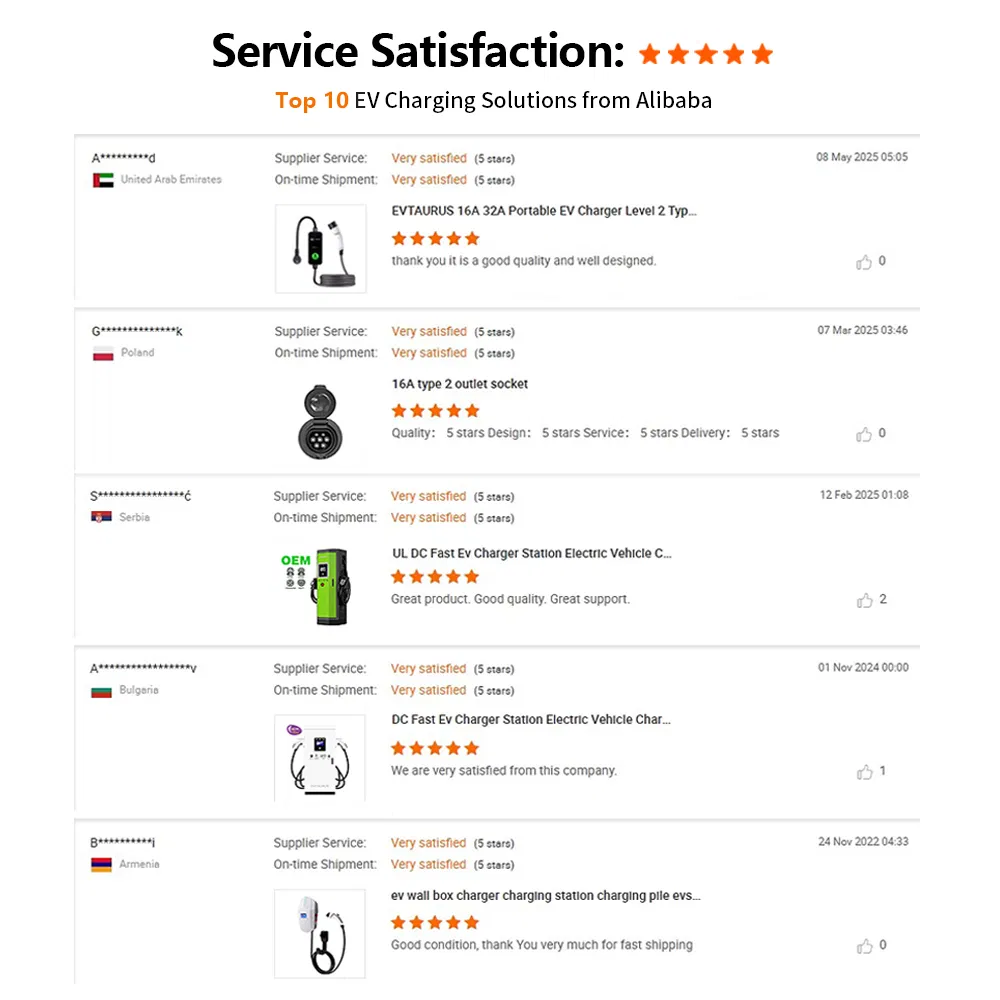Click the thumbs-up icon on Bulgaria's review
Viewport: 1000px width, 1000px height.
coord(866,771)
